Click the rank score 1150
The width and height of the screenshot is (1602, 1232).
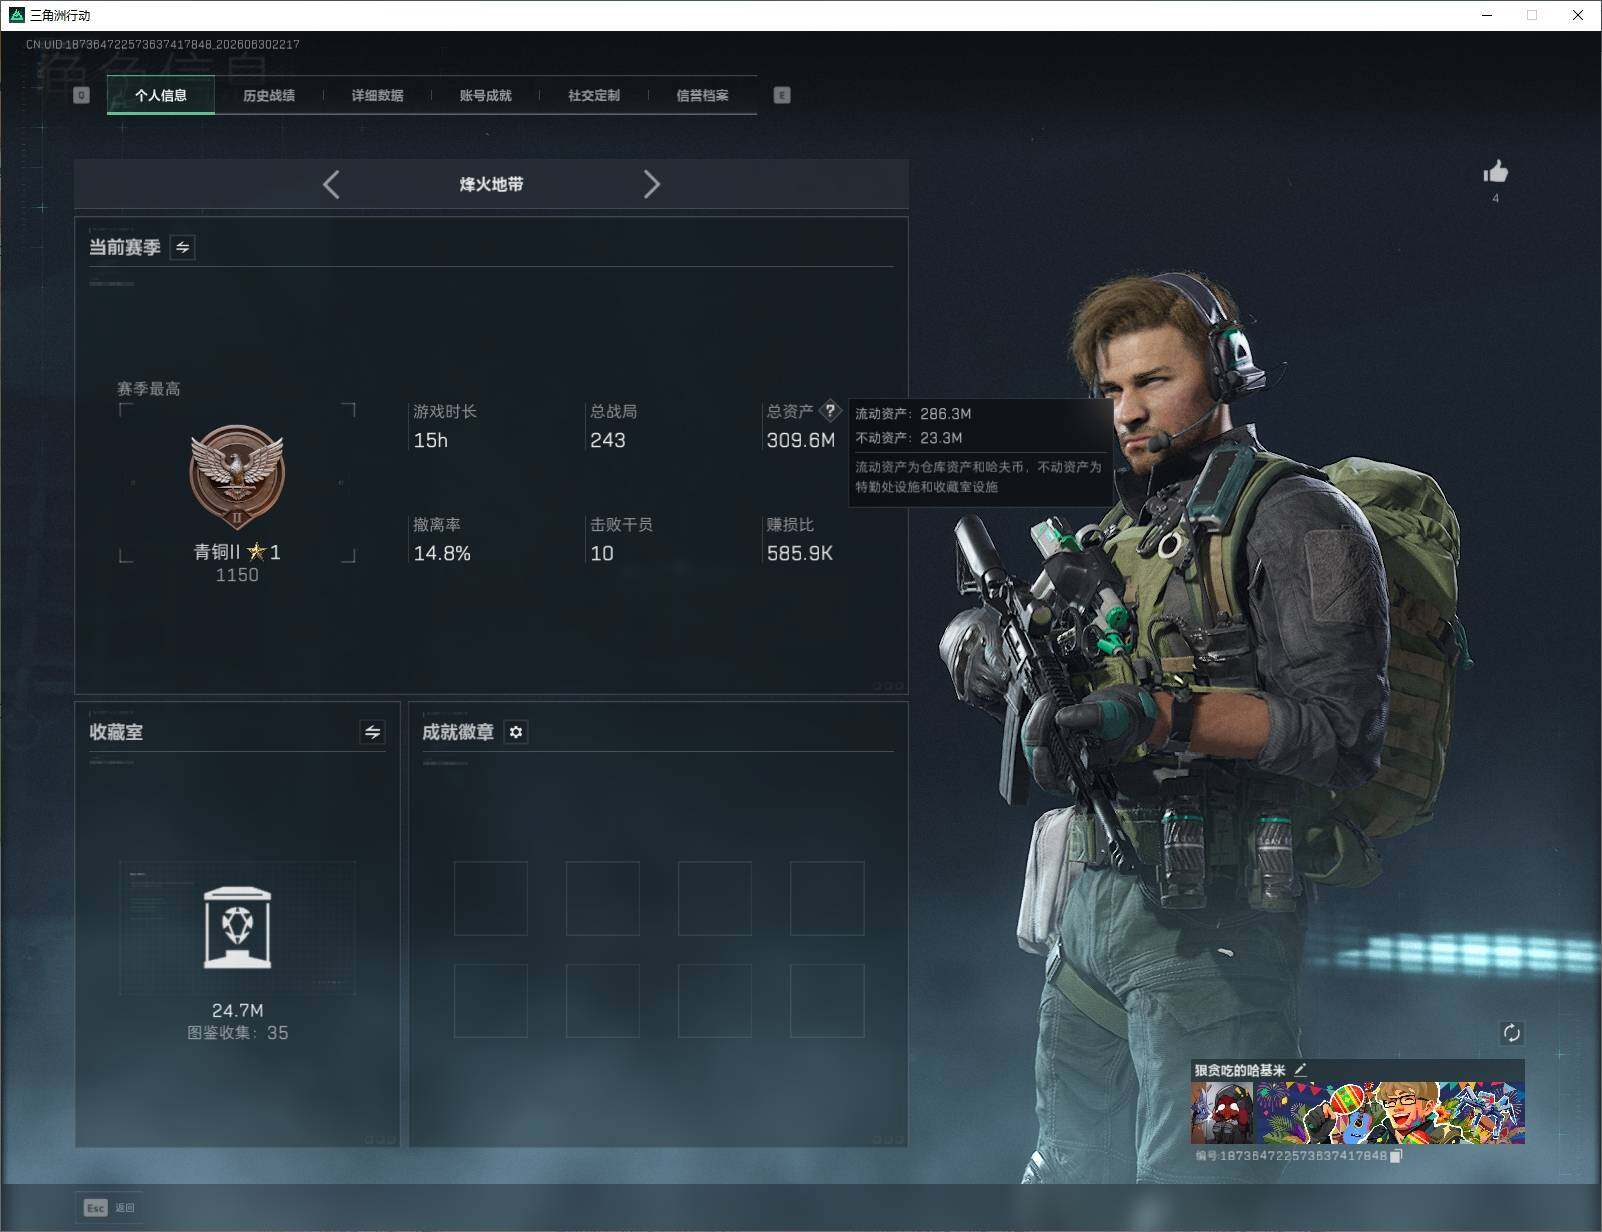point(237,575)
